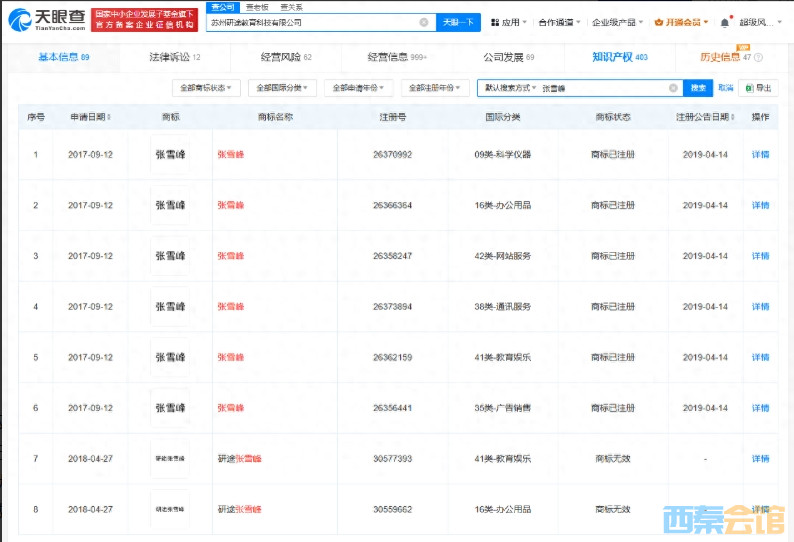Click the 取消 link
This screenshot has width=794, height=542.
[x=726, y=88]
